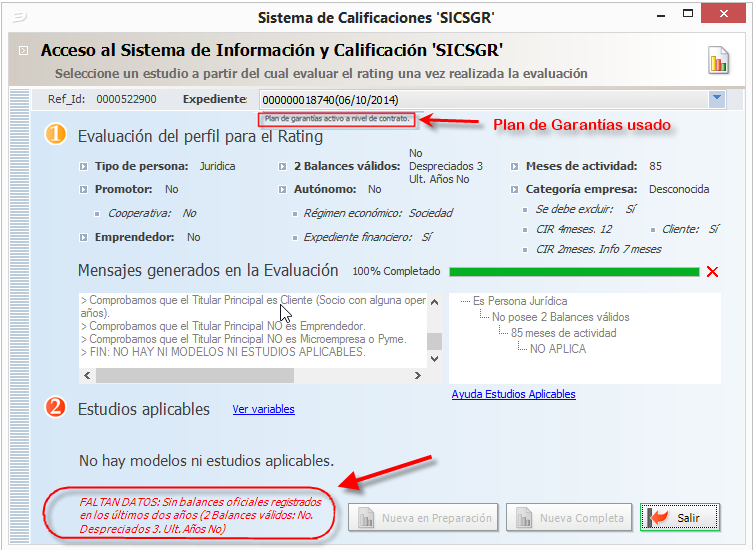Click the vertical scrollbar thumb in messages
The width and height of the screenshot is (754, 550).
434,341
